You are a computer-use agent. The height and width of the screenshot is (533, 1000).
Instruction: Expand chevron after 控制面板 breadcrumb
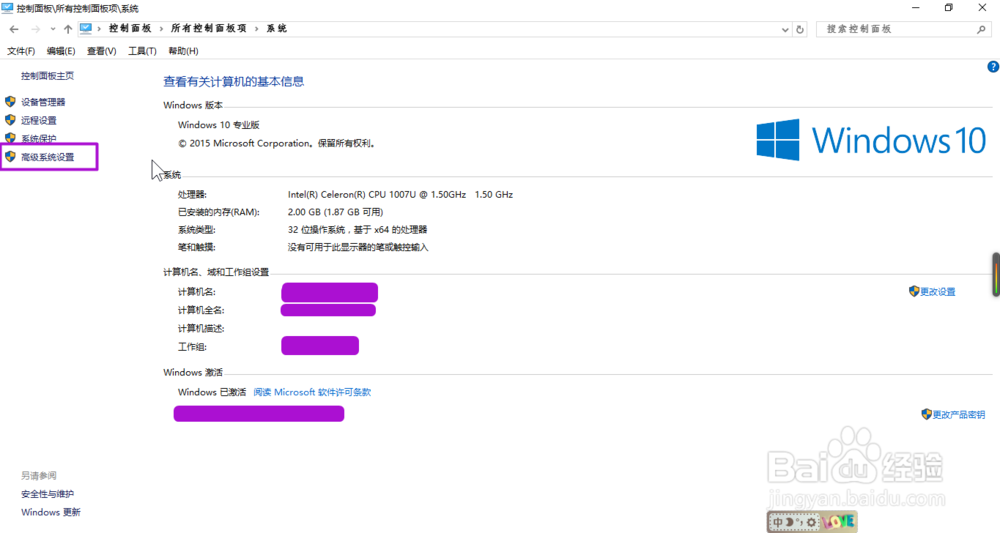tap(161, 29)
